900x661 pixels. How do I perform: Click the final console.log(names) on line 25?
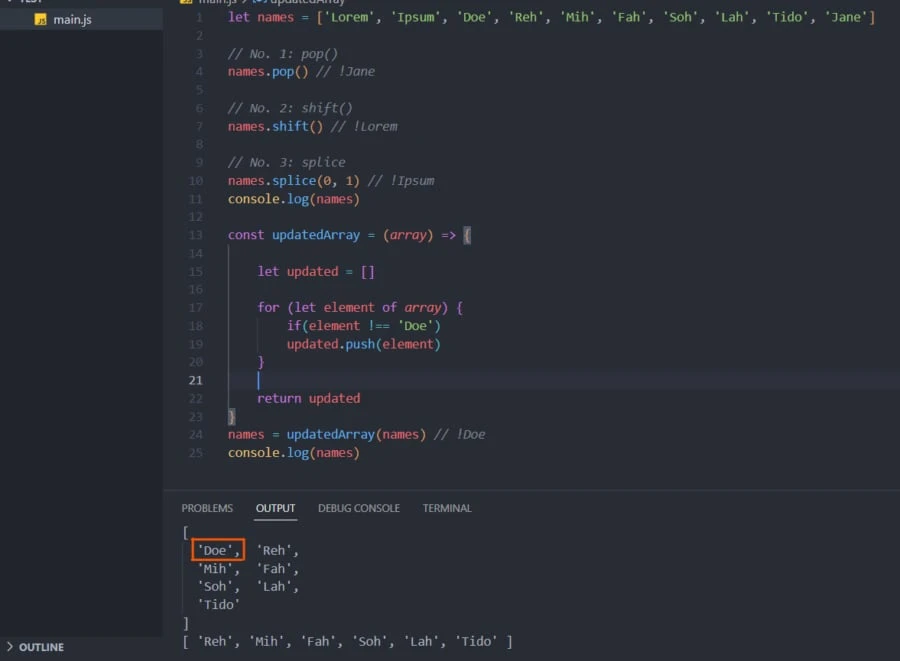[293, 453]
